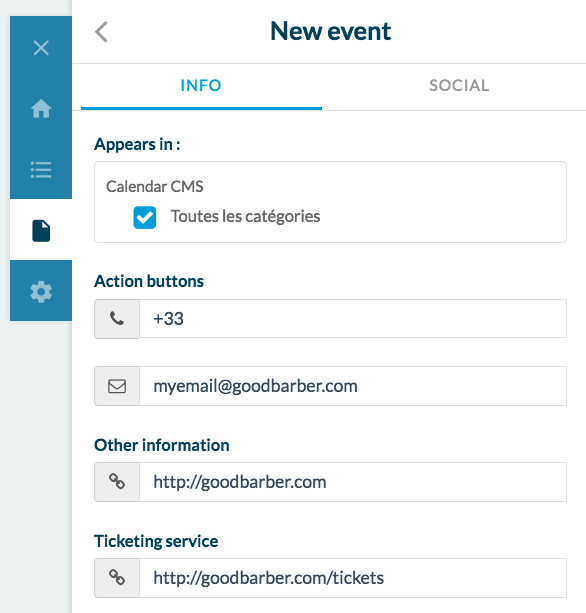
Task: Select the INFO tab
Action: [201, 86]
